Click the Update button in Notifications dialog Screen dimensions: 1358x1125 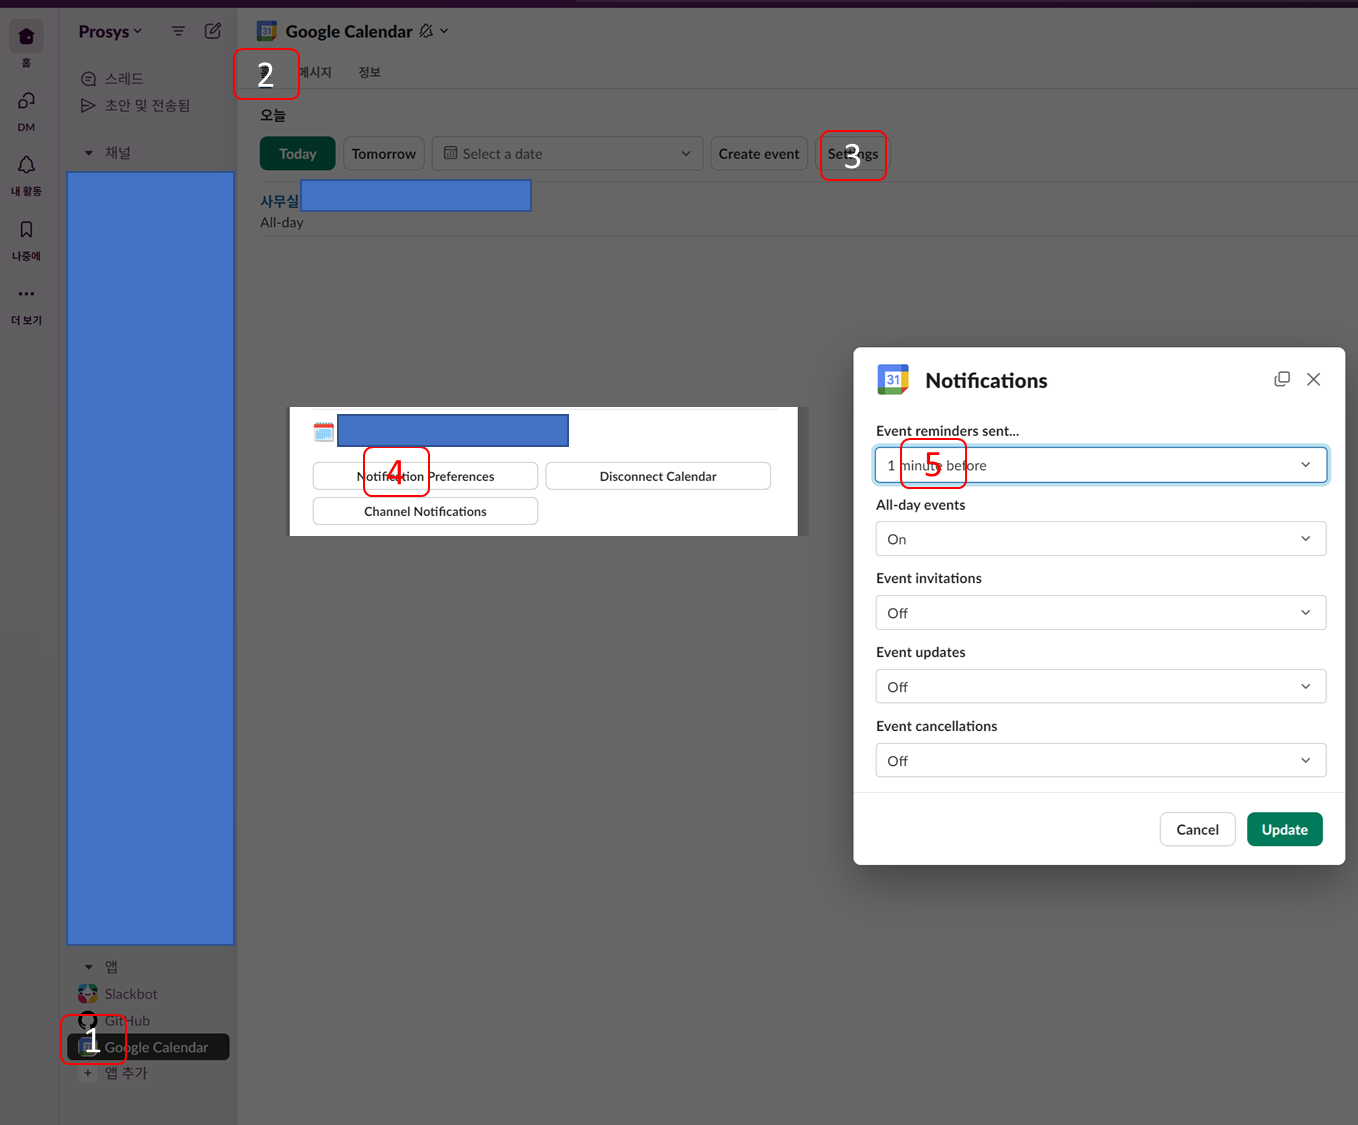pyautogui.click(x=1284, y=829)
